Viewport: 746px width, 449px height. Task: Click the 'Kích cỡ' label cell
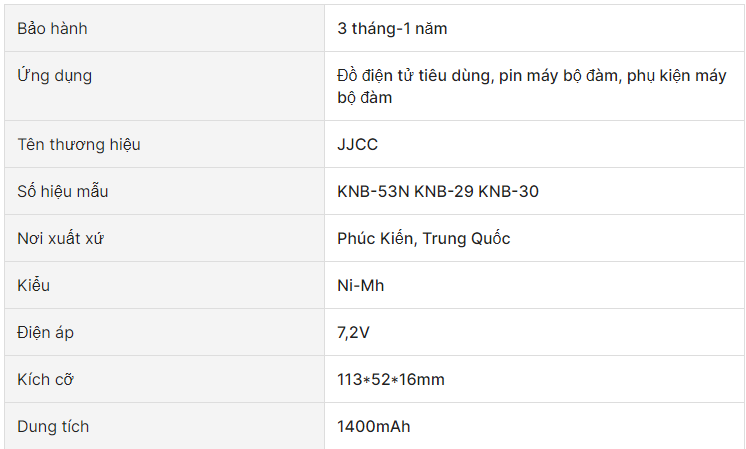click(165, 379)
